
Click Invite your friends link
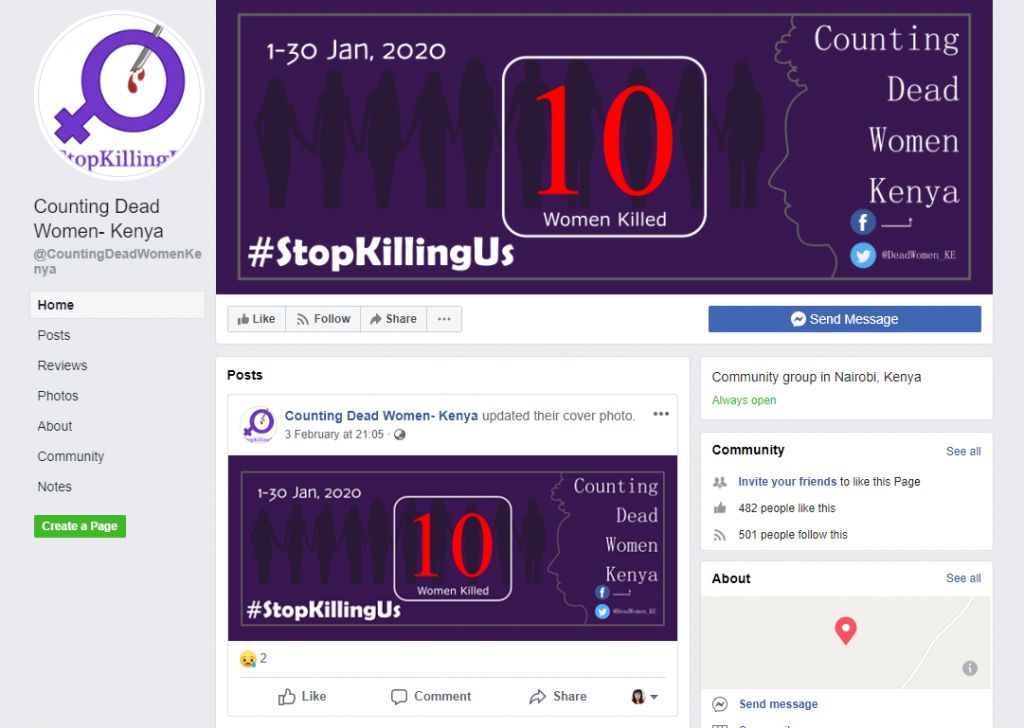(x=787, y=482)
